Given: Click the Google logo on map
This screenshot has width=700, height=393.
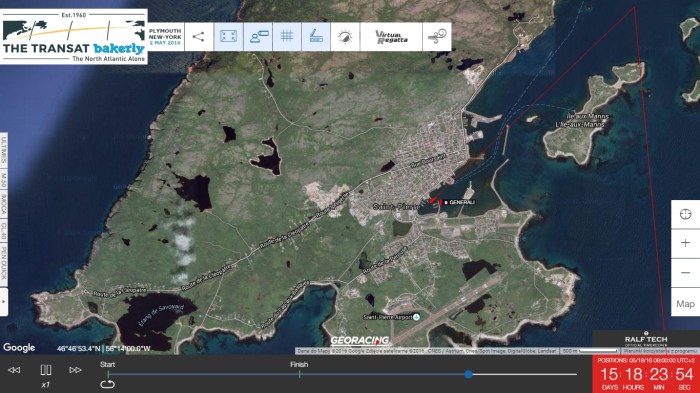Looking at the screenshot, I should tap(19, 347).
